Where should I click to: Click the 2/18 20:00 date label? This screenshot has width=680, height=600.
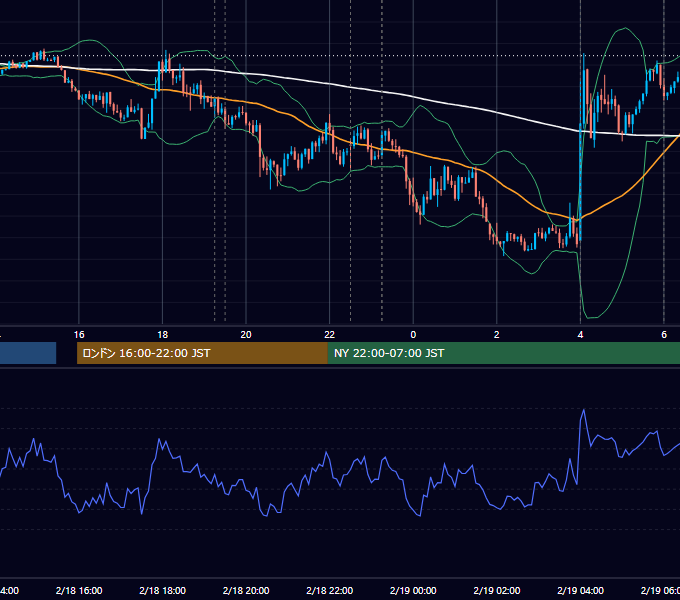click(x=246, y=590)
